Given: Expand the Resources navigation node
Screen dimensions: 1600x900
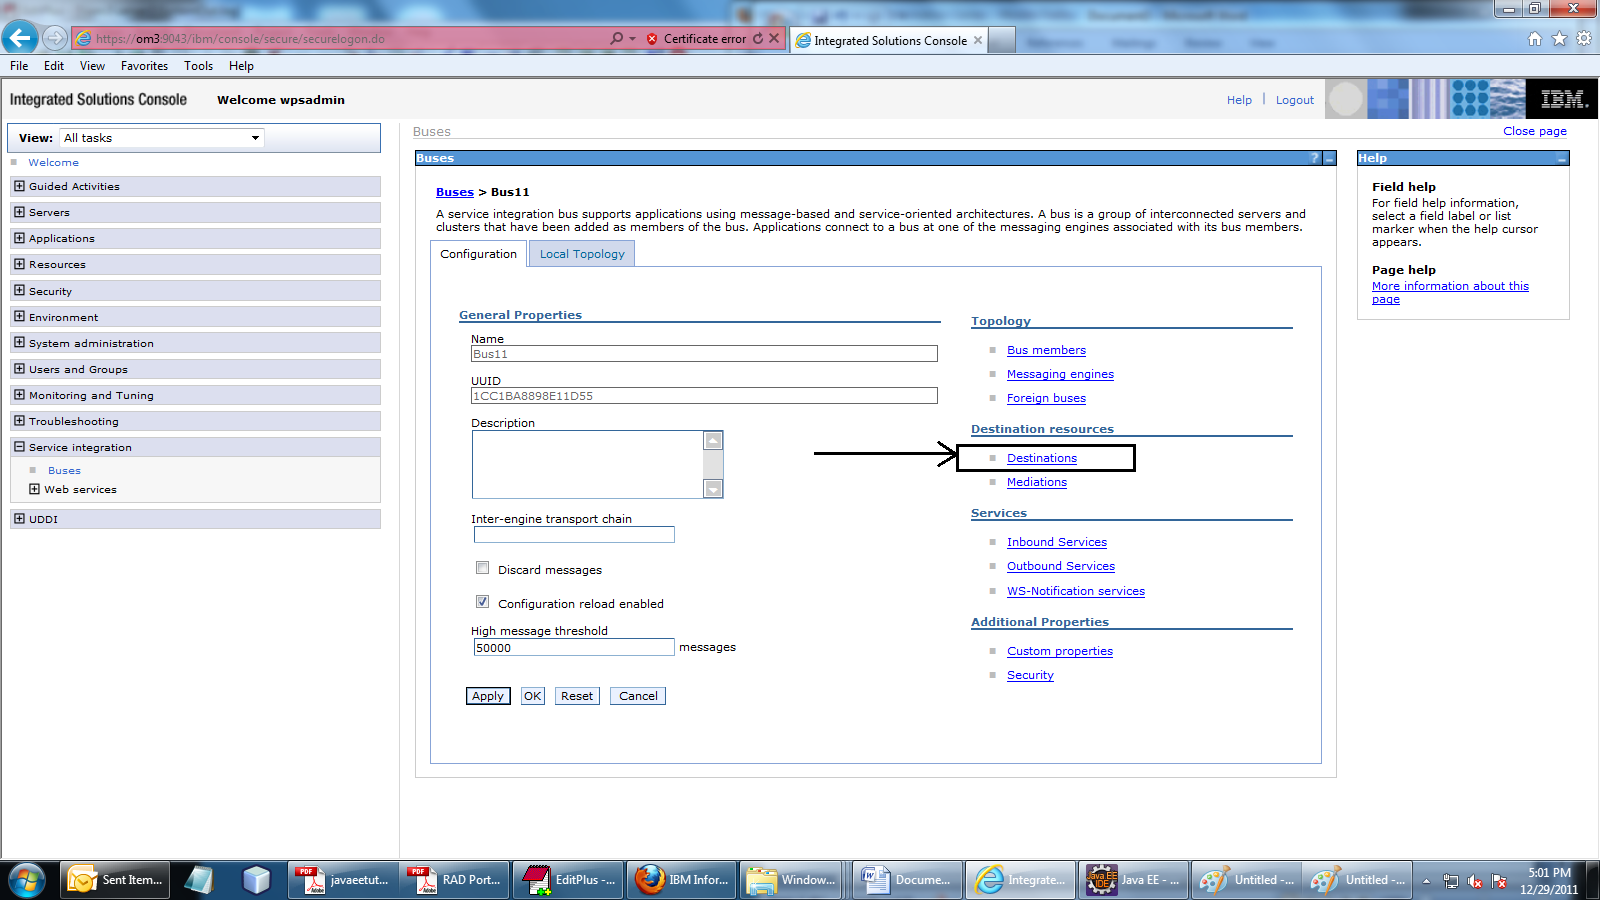Looking at the screenshot, I should pyautogui.click(x=19, y=264).
